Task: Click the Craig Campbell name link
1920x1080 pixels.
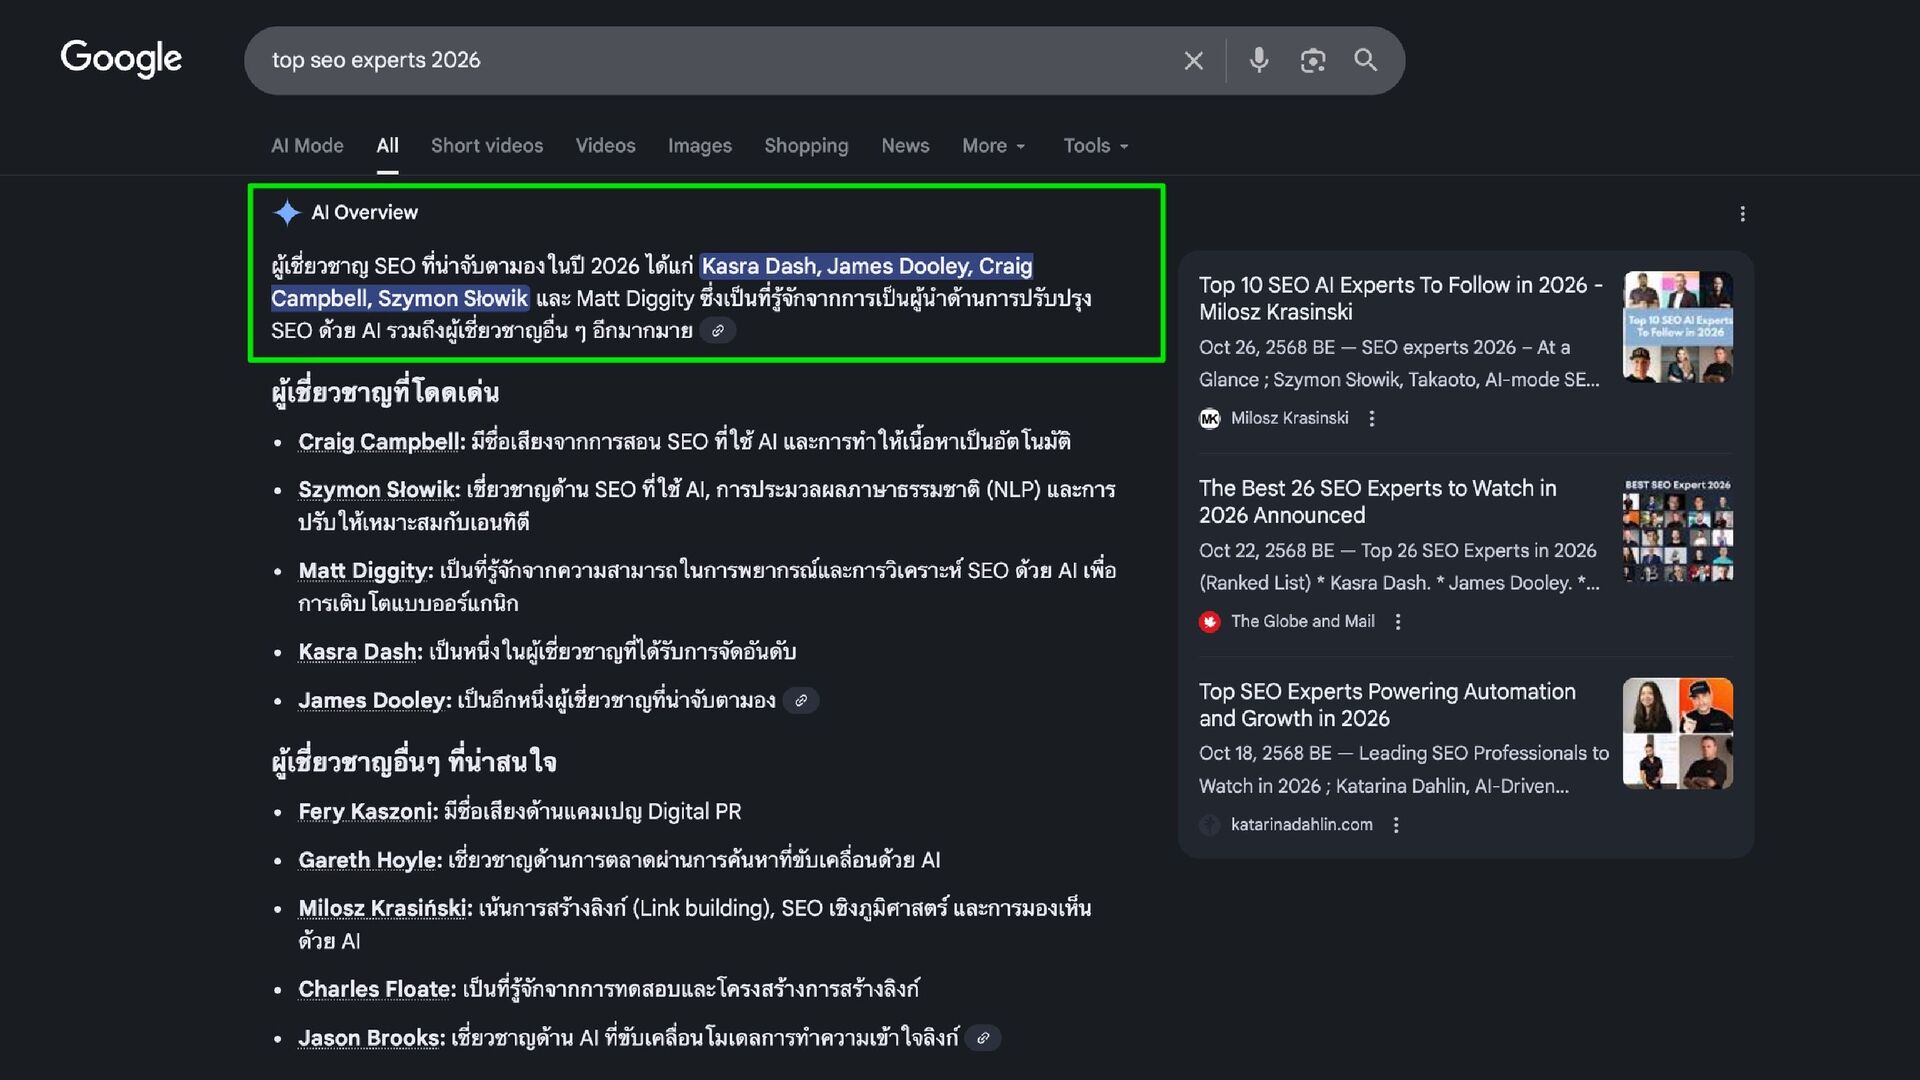Action: tap(380, 442)
